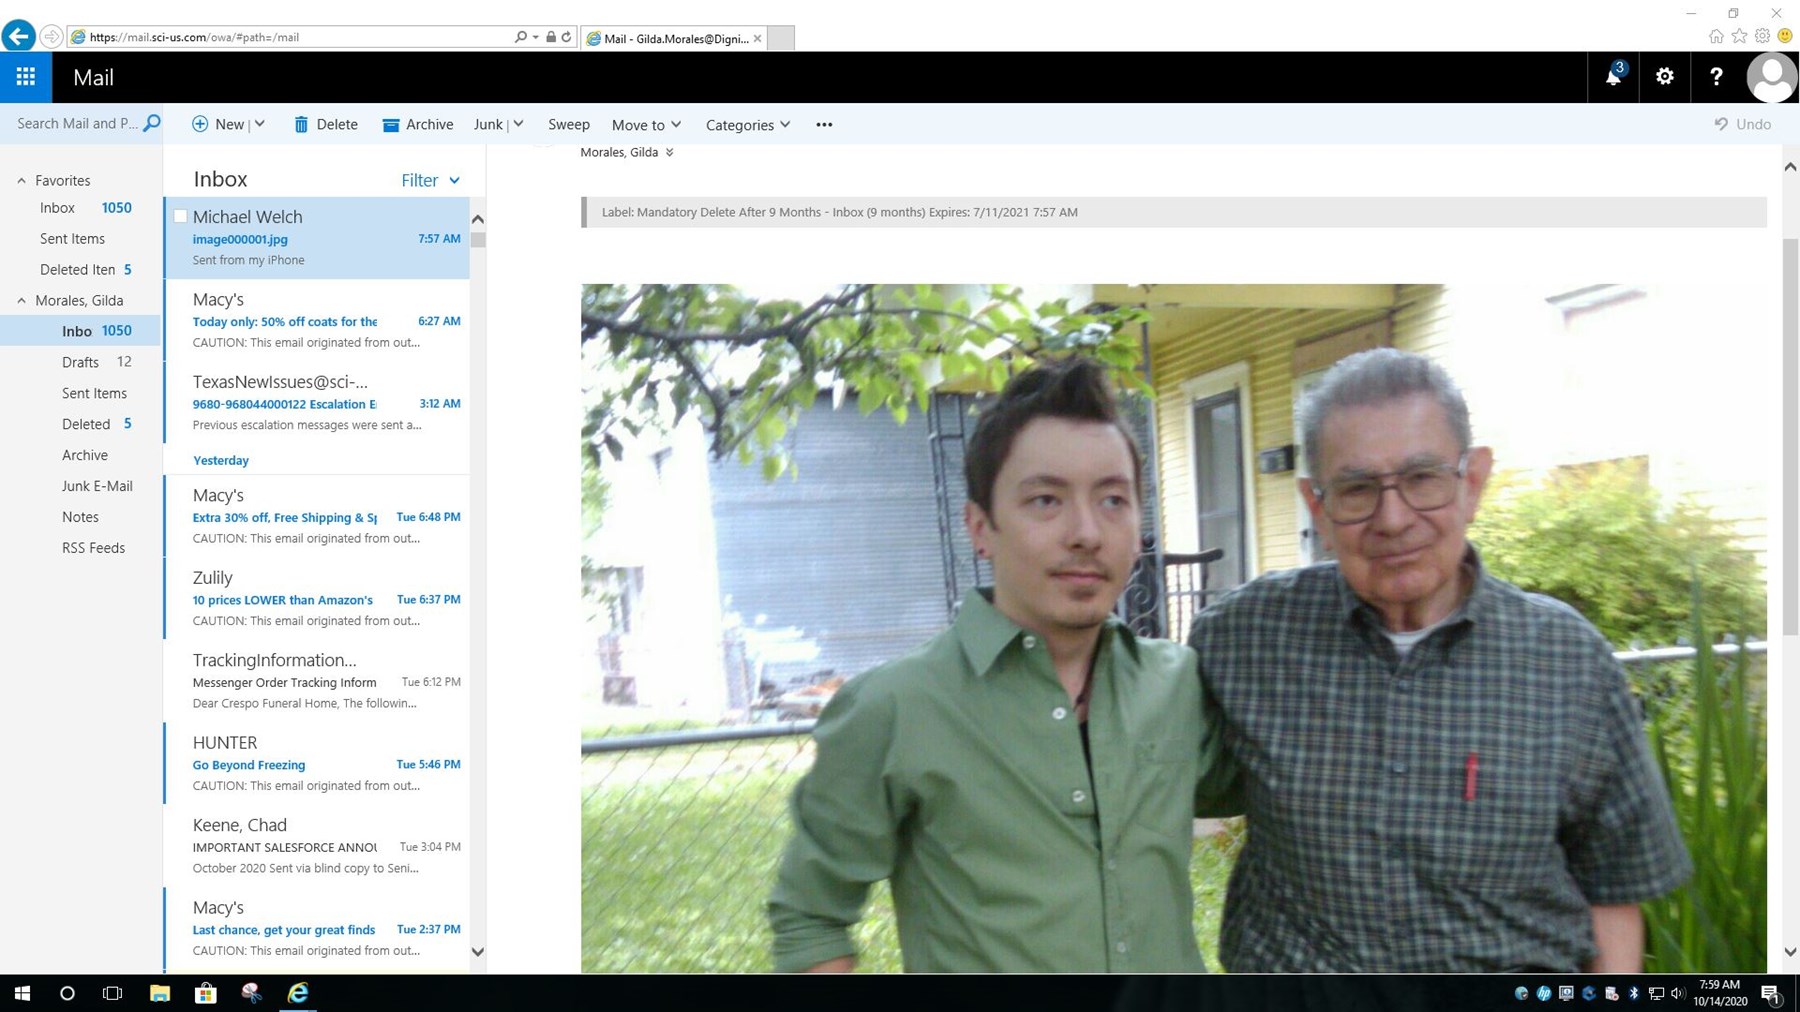Click the Sweep button

click(569, 125)
